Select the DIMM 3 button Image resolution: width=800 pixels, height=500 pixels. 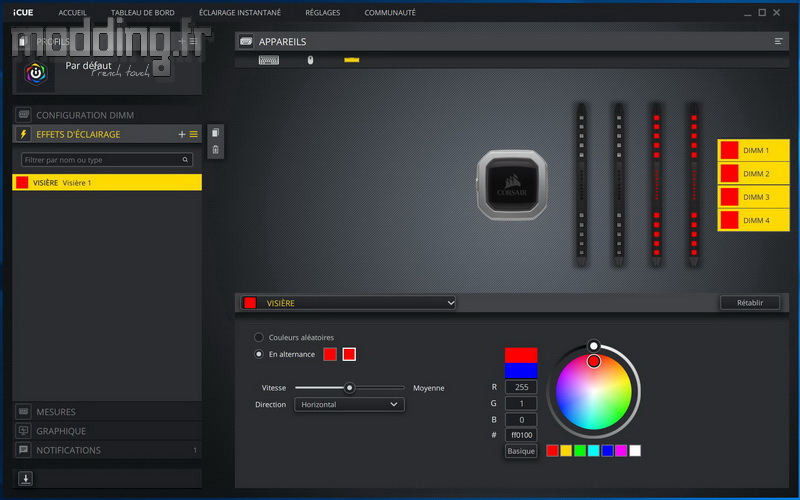point(754,197)
